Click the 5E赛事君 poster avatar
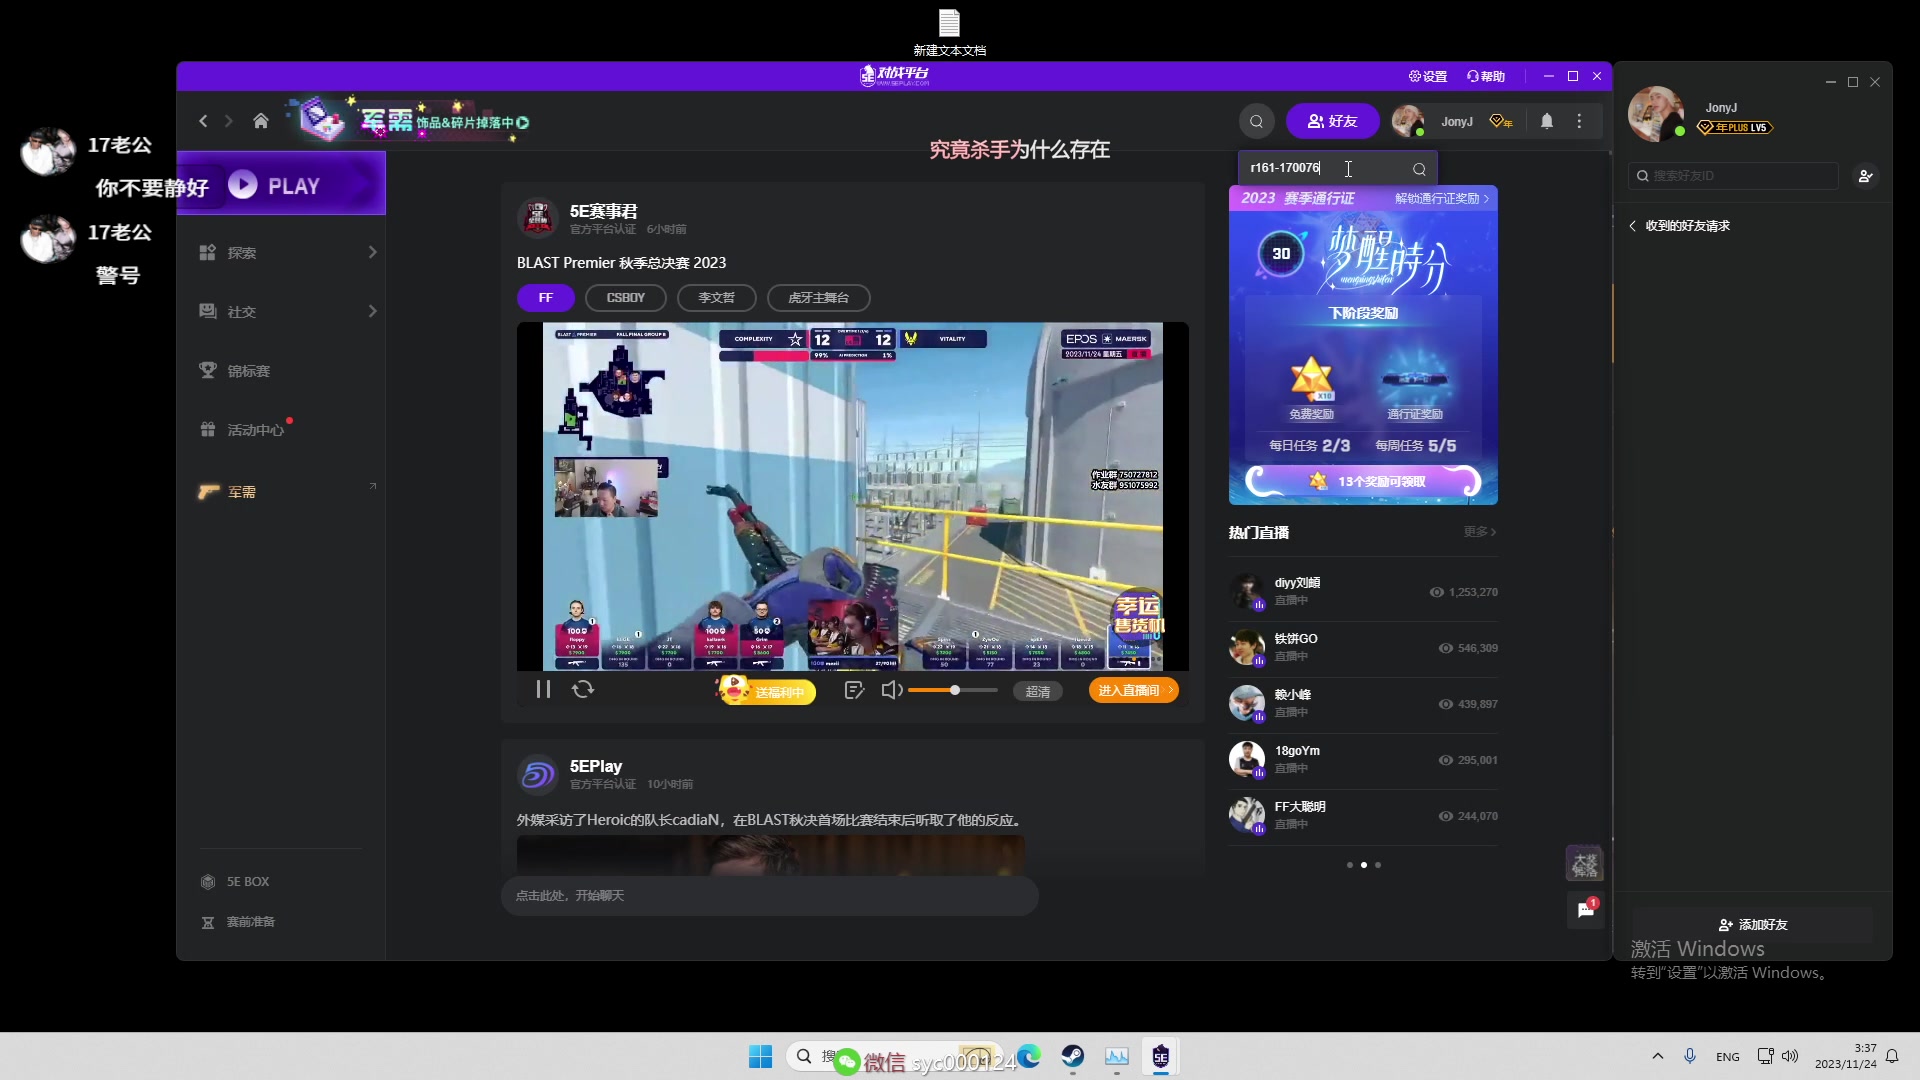This screenshot has width=1920, height=1080. tap(538, 218)
